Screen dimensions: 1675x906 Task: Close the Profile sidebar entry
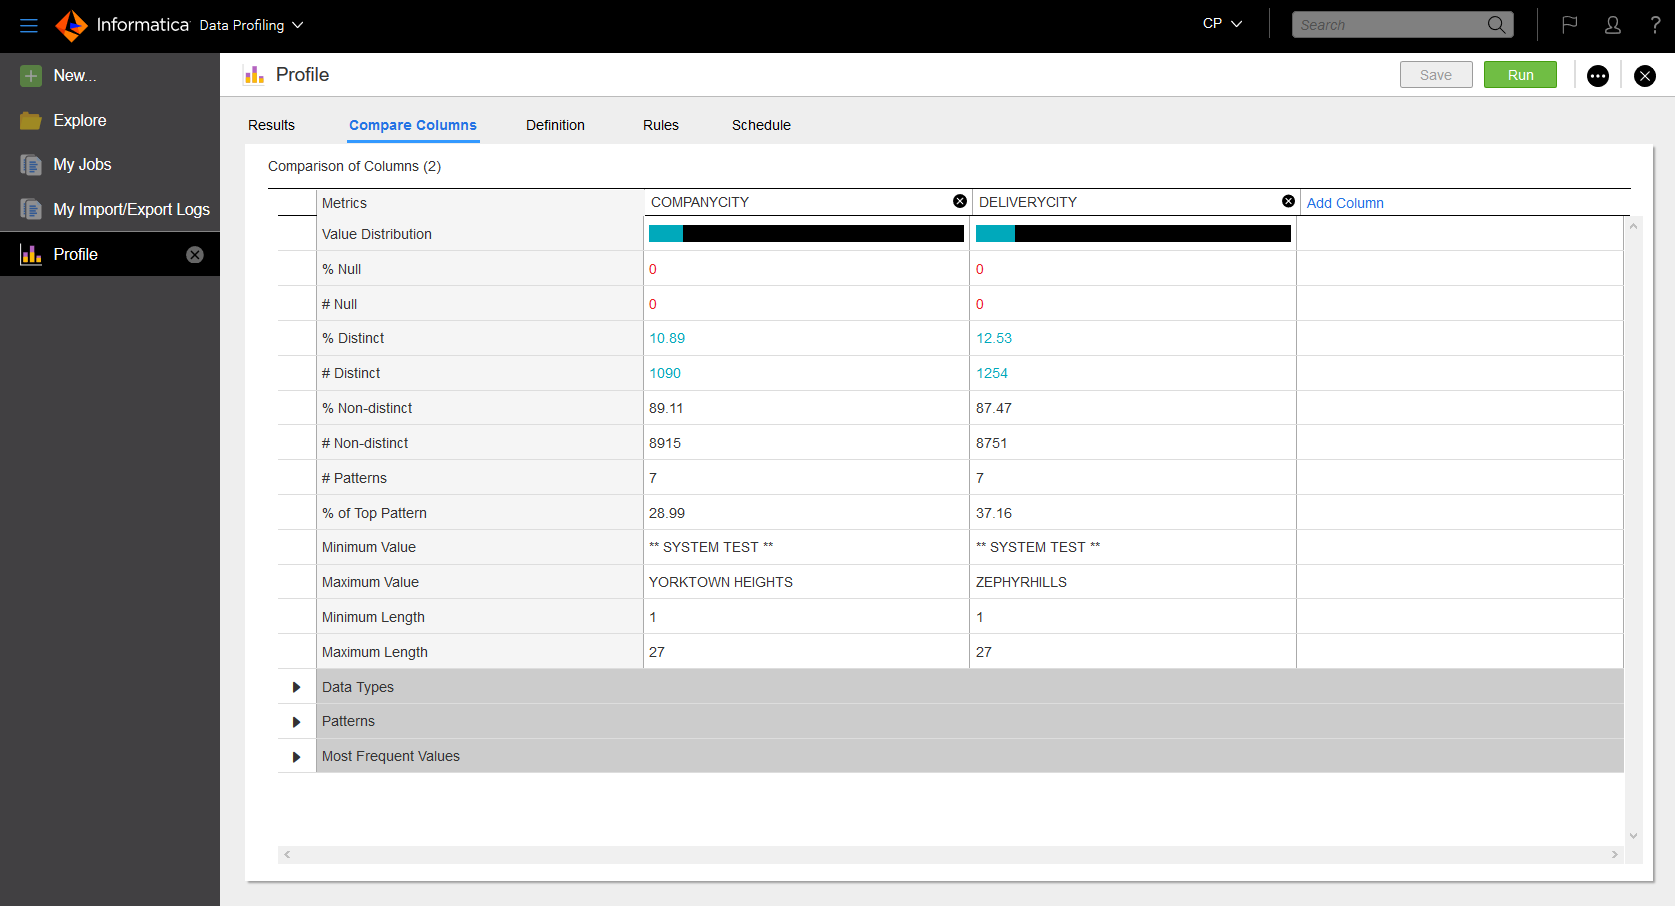195,255
